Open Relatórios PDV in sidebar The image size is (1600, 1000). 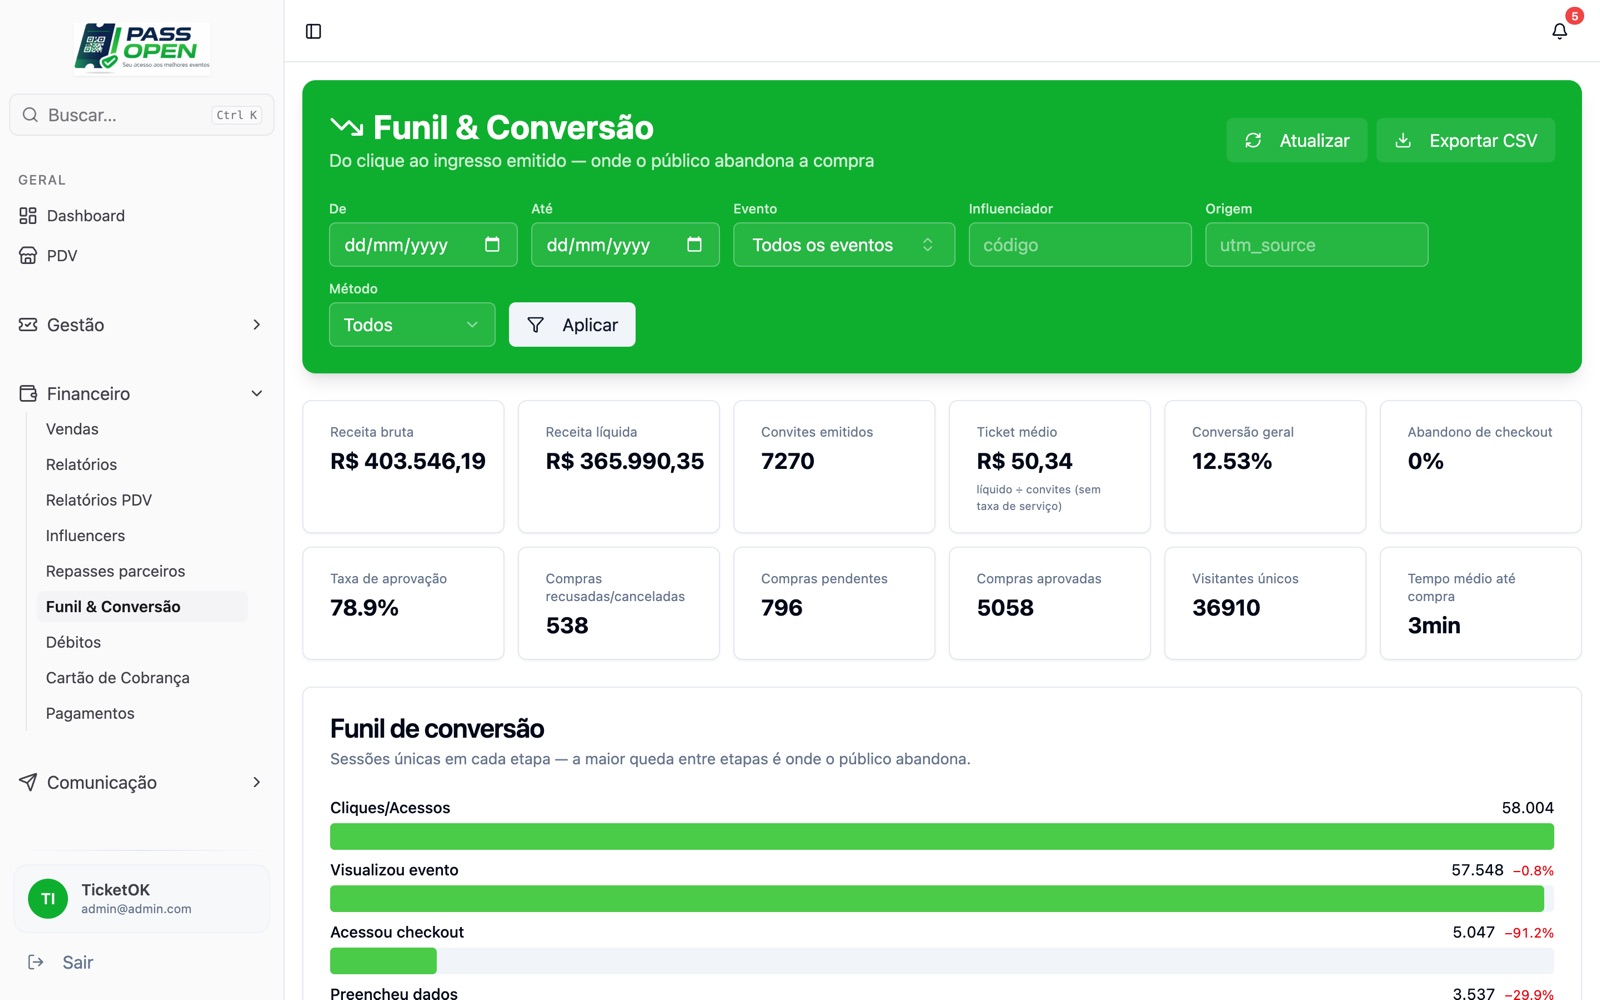click(99, 500)
